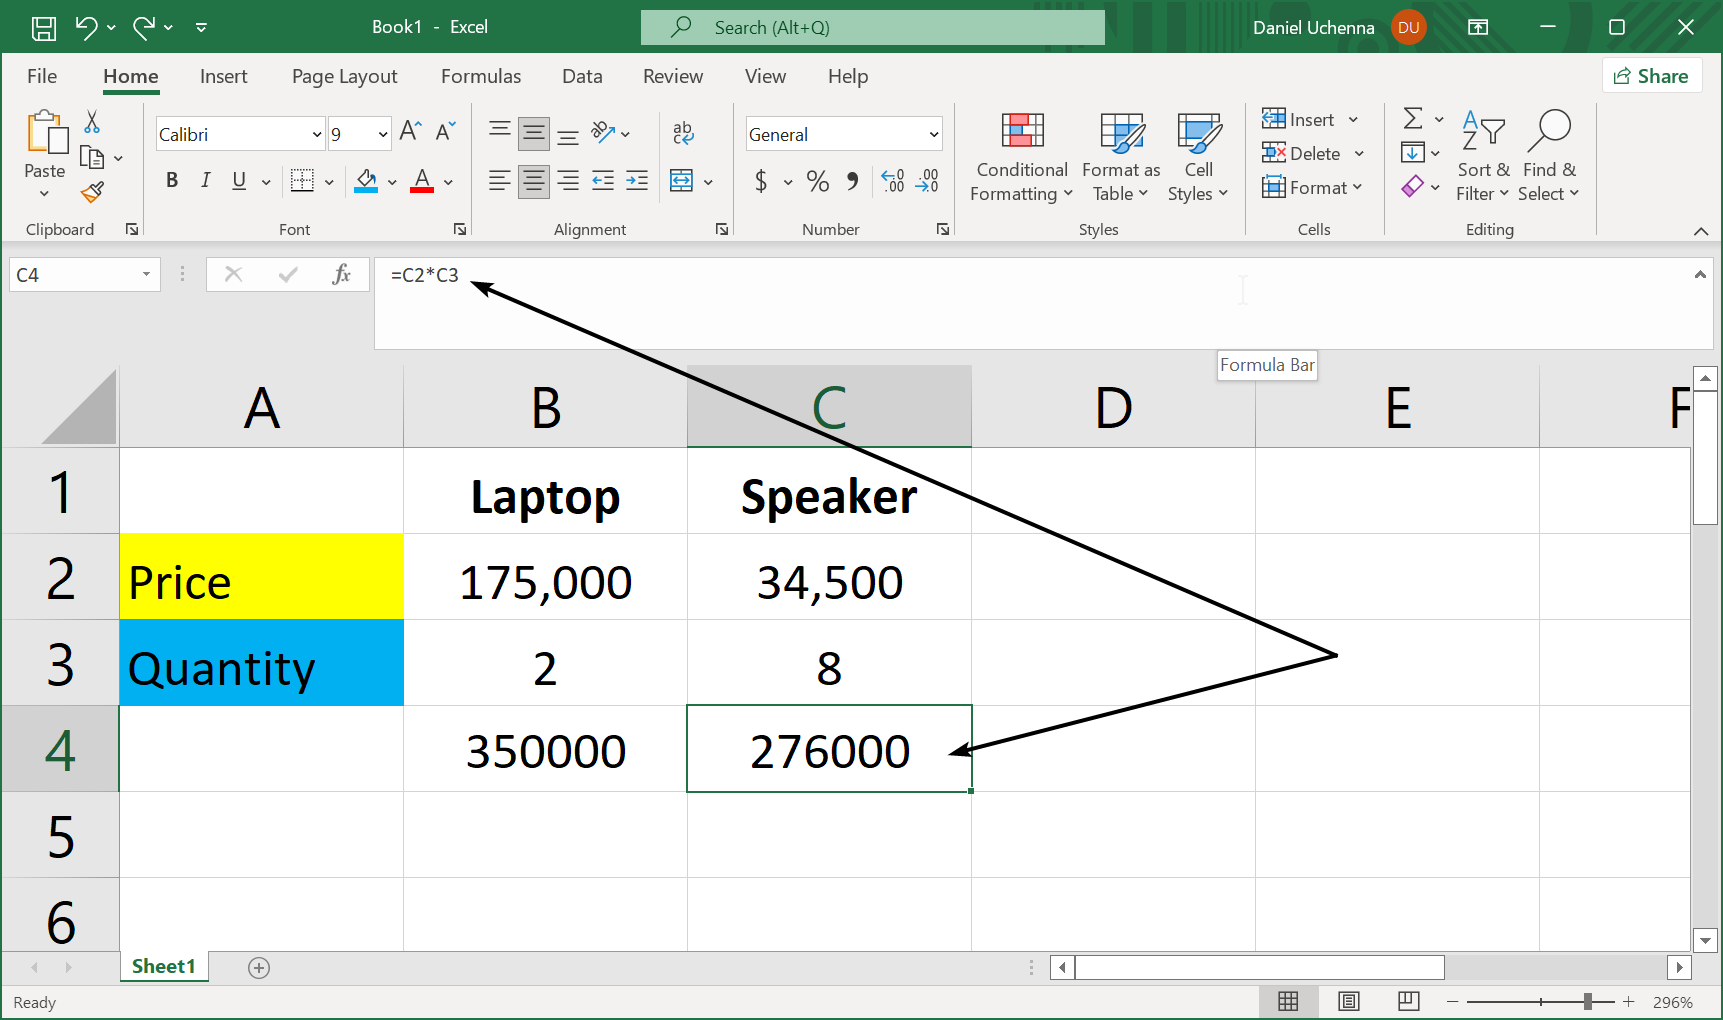Image resolution: width=1723 pixels, height=1020 pixels.
Task: Open the General number format dropdown
Action: coord(933,134)
